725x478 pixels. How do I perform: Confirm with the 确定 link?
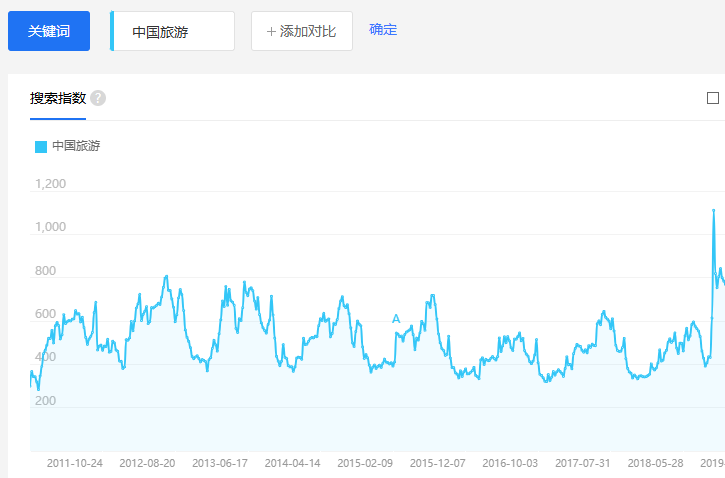[x=383, y=30]
